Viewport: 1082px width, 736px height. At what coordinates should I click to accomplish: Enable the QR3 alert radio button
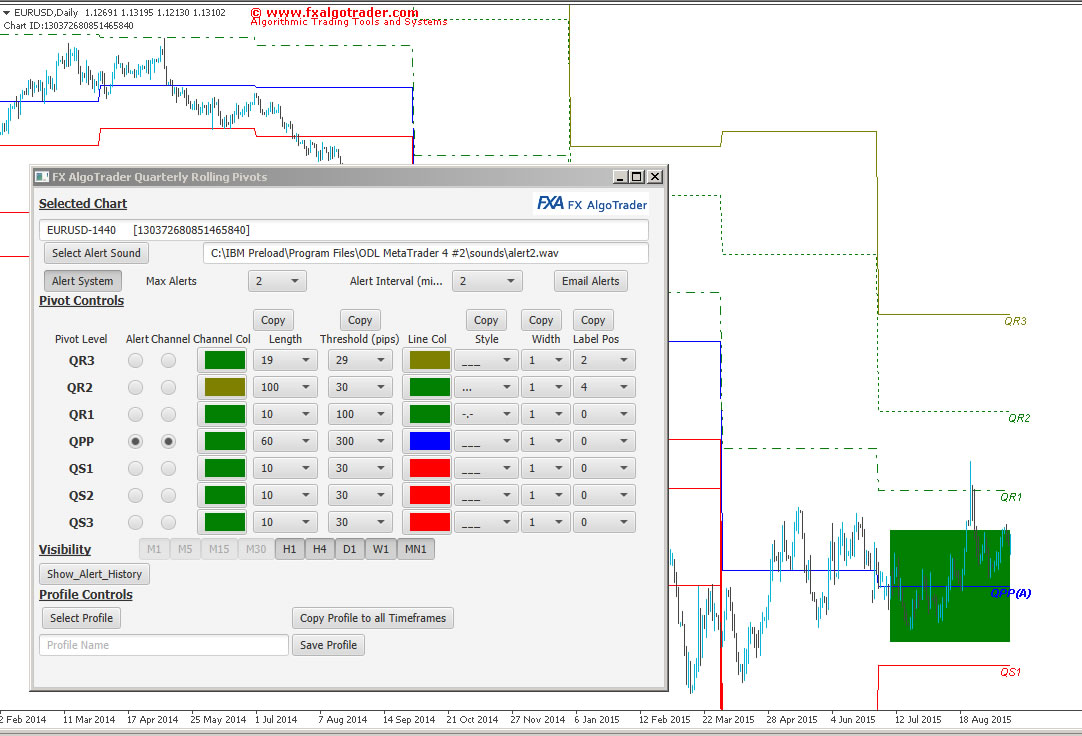tap(135, 360)
